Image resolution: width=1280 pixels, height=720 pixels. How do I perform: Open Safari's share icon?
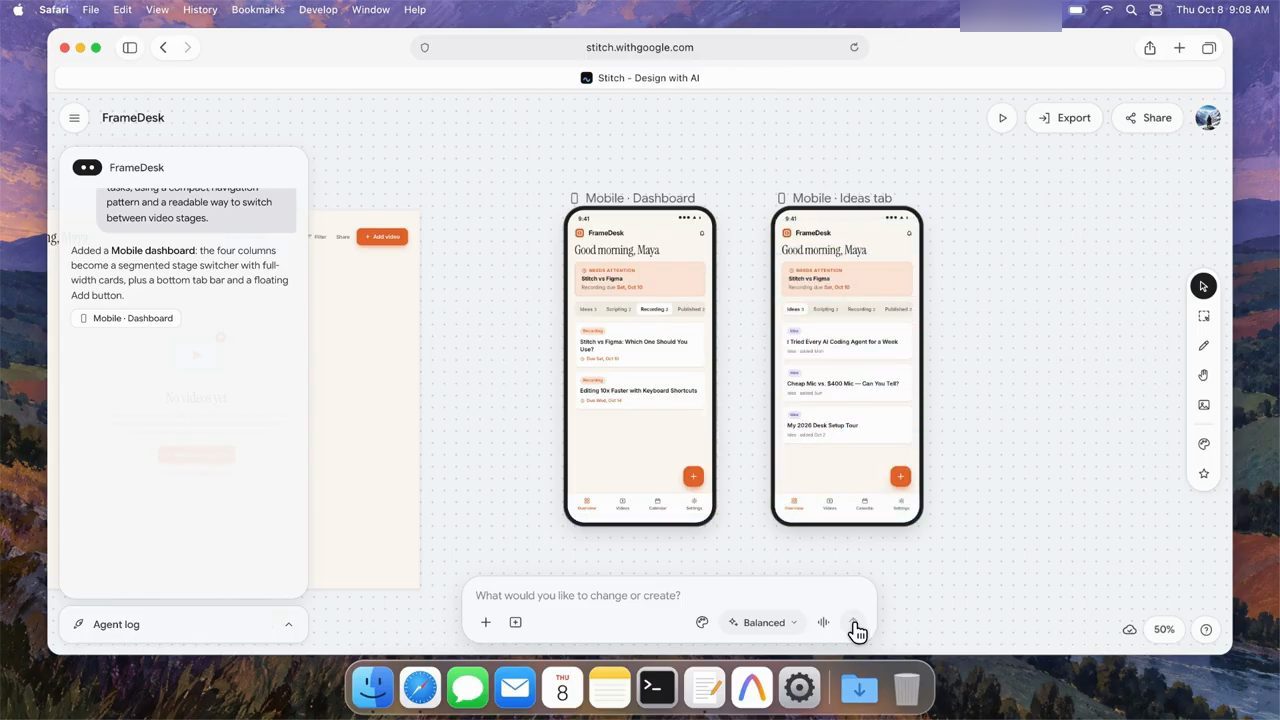[x=1150, y=47]
